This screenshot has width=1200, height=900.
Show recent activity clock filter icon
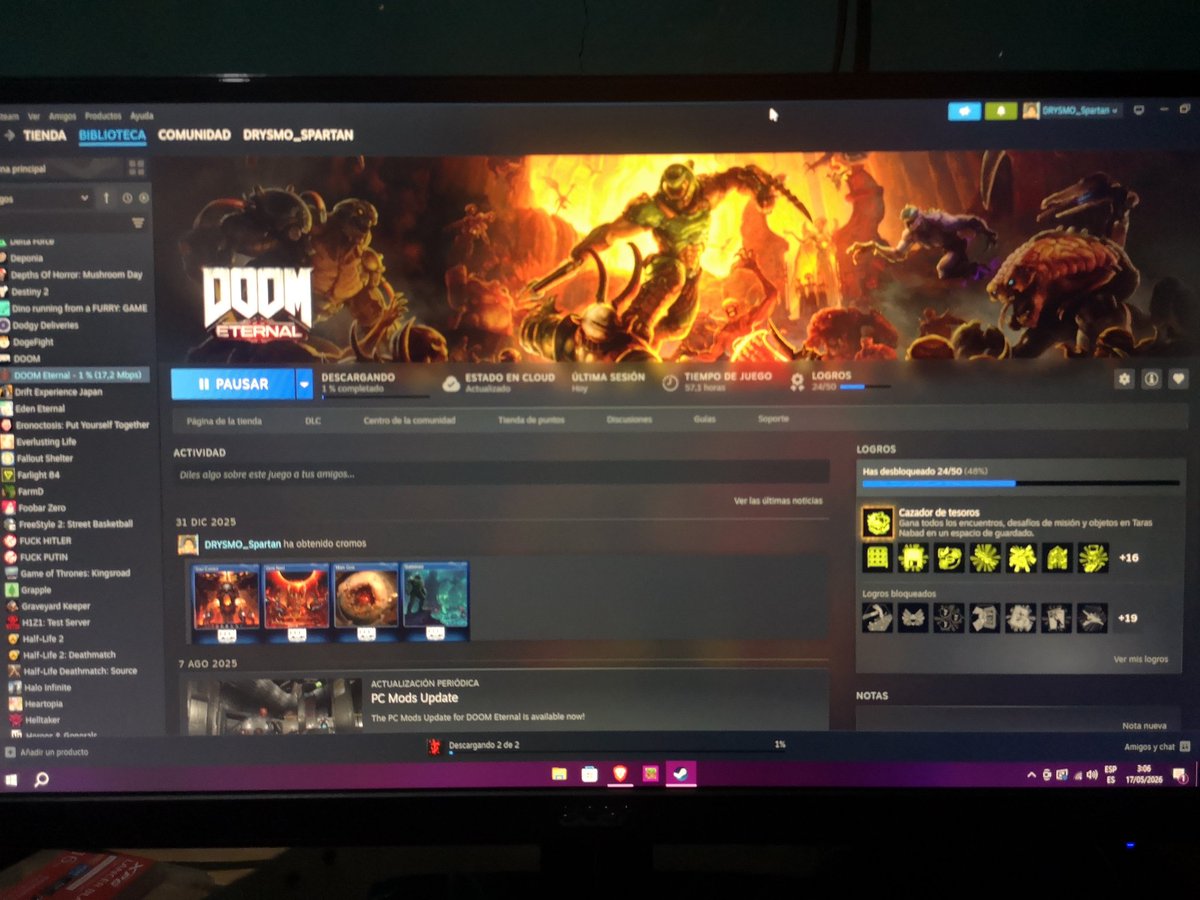127,198
